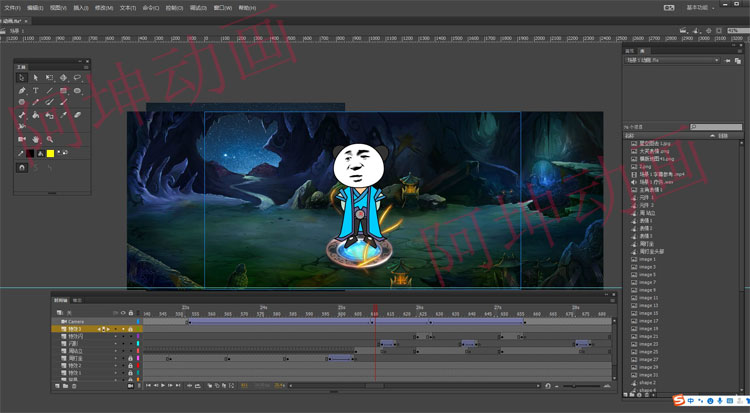Select the Rectangle tool
750x413 pixels.
63,90
